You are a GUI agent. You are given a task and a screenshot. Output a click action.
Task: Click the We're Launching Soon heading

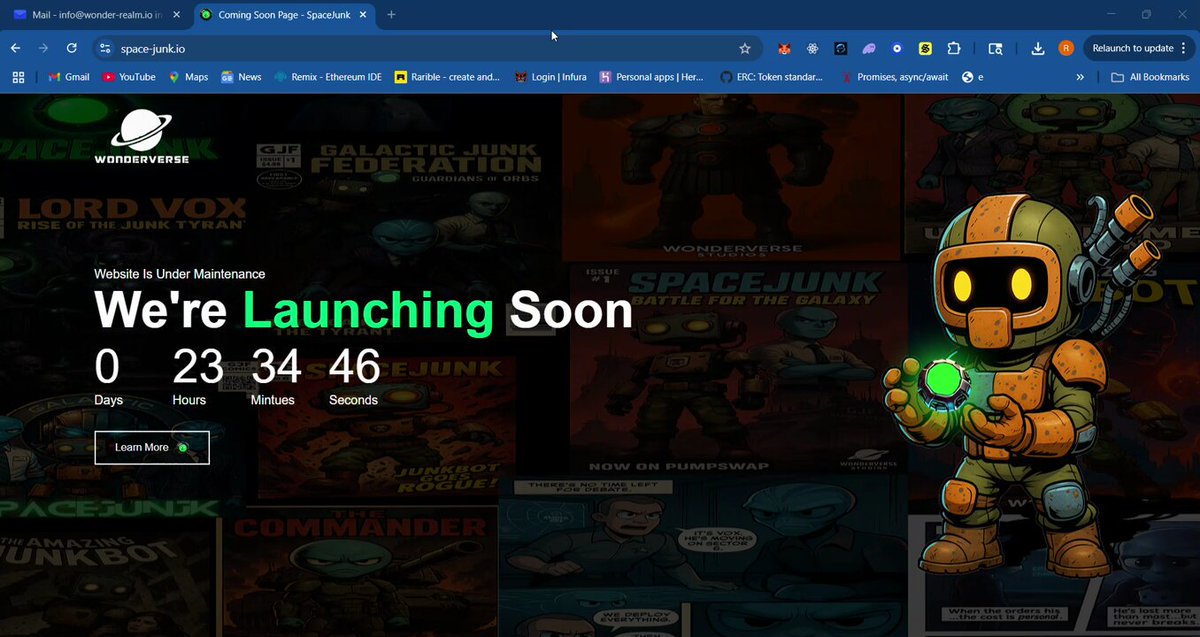click(364, 310)
